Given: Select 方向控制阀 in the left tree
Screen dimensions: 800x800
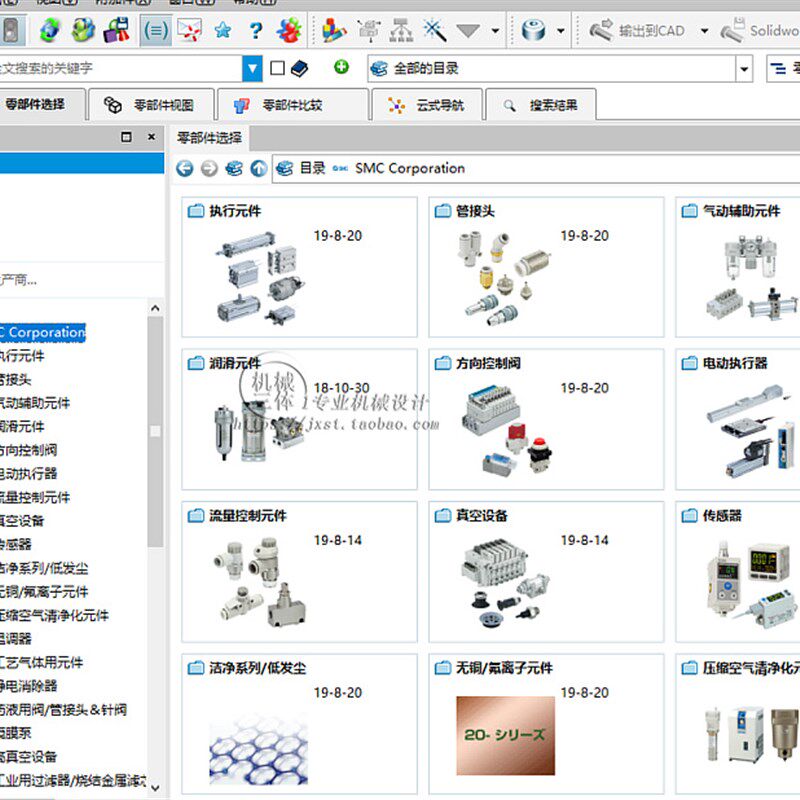Looking at the screenshot, I should [x=29, y=450].
